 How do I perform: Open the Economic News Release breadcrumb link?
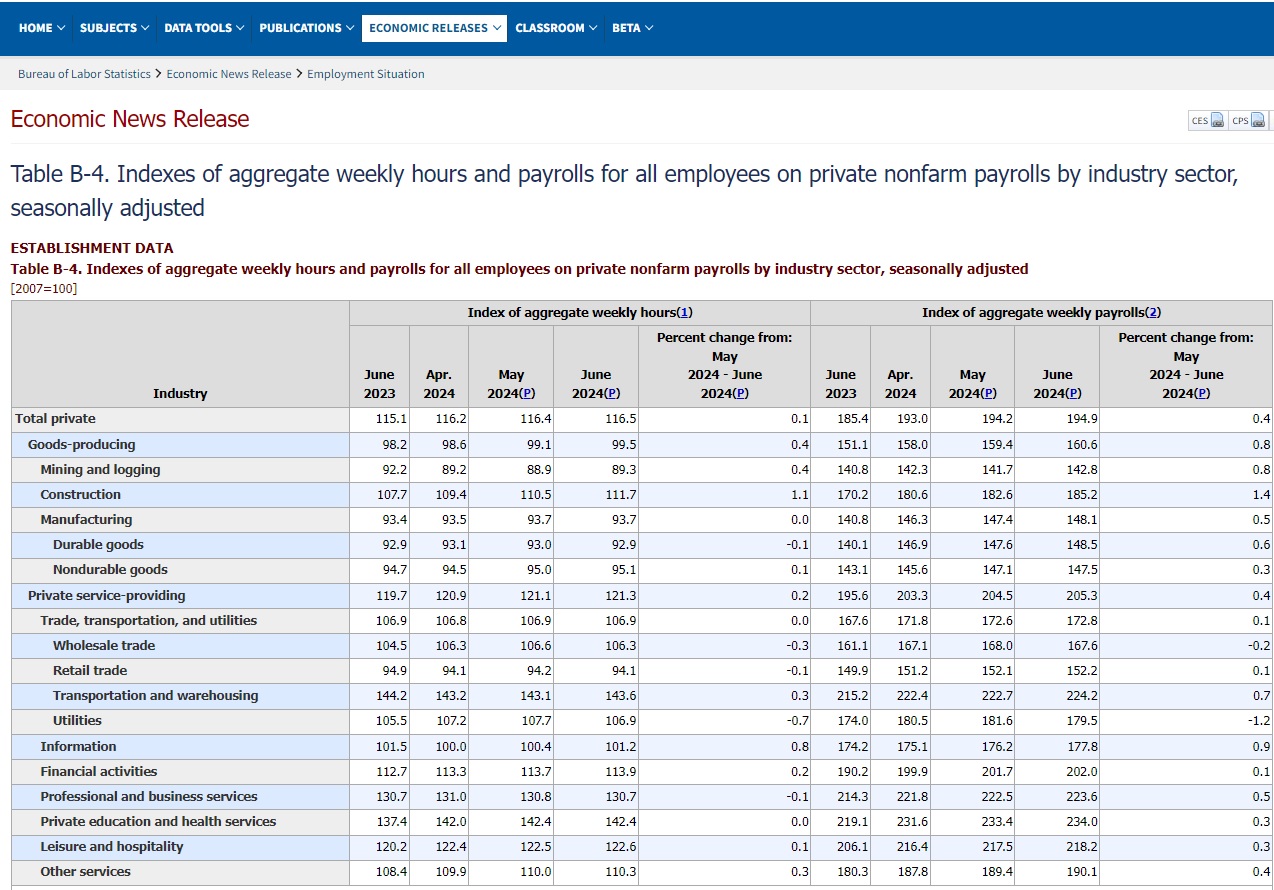229,74
